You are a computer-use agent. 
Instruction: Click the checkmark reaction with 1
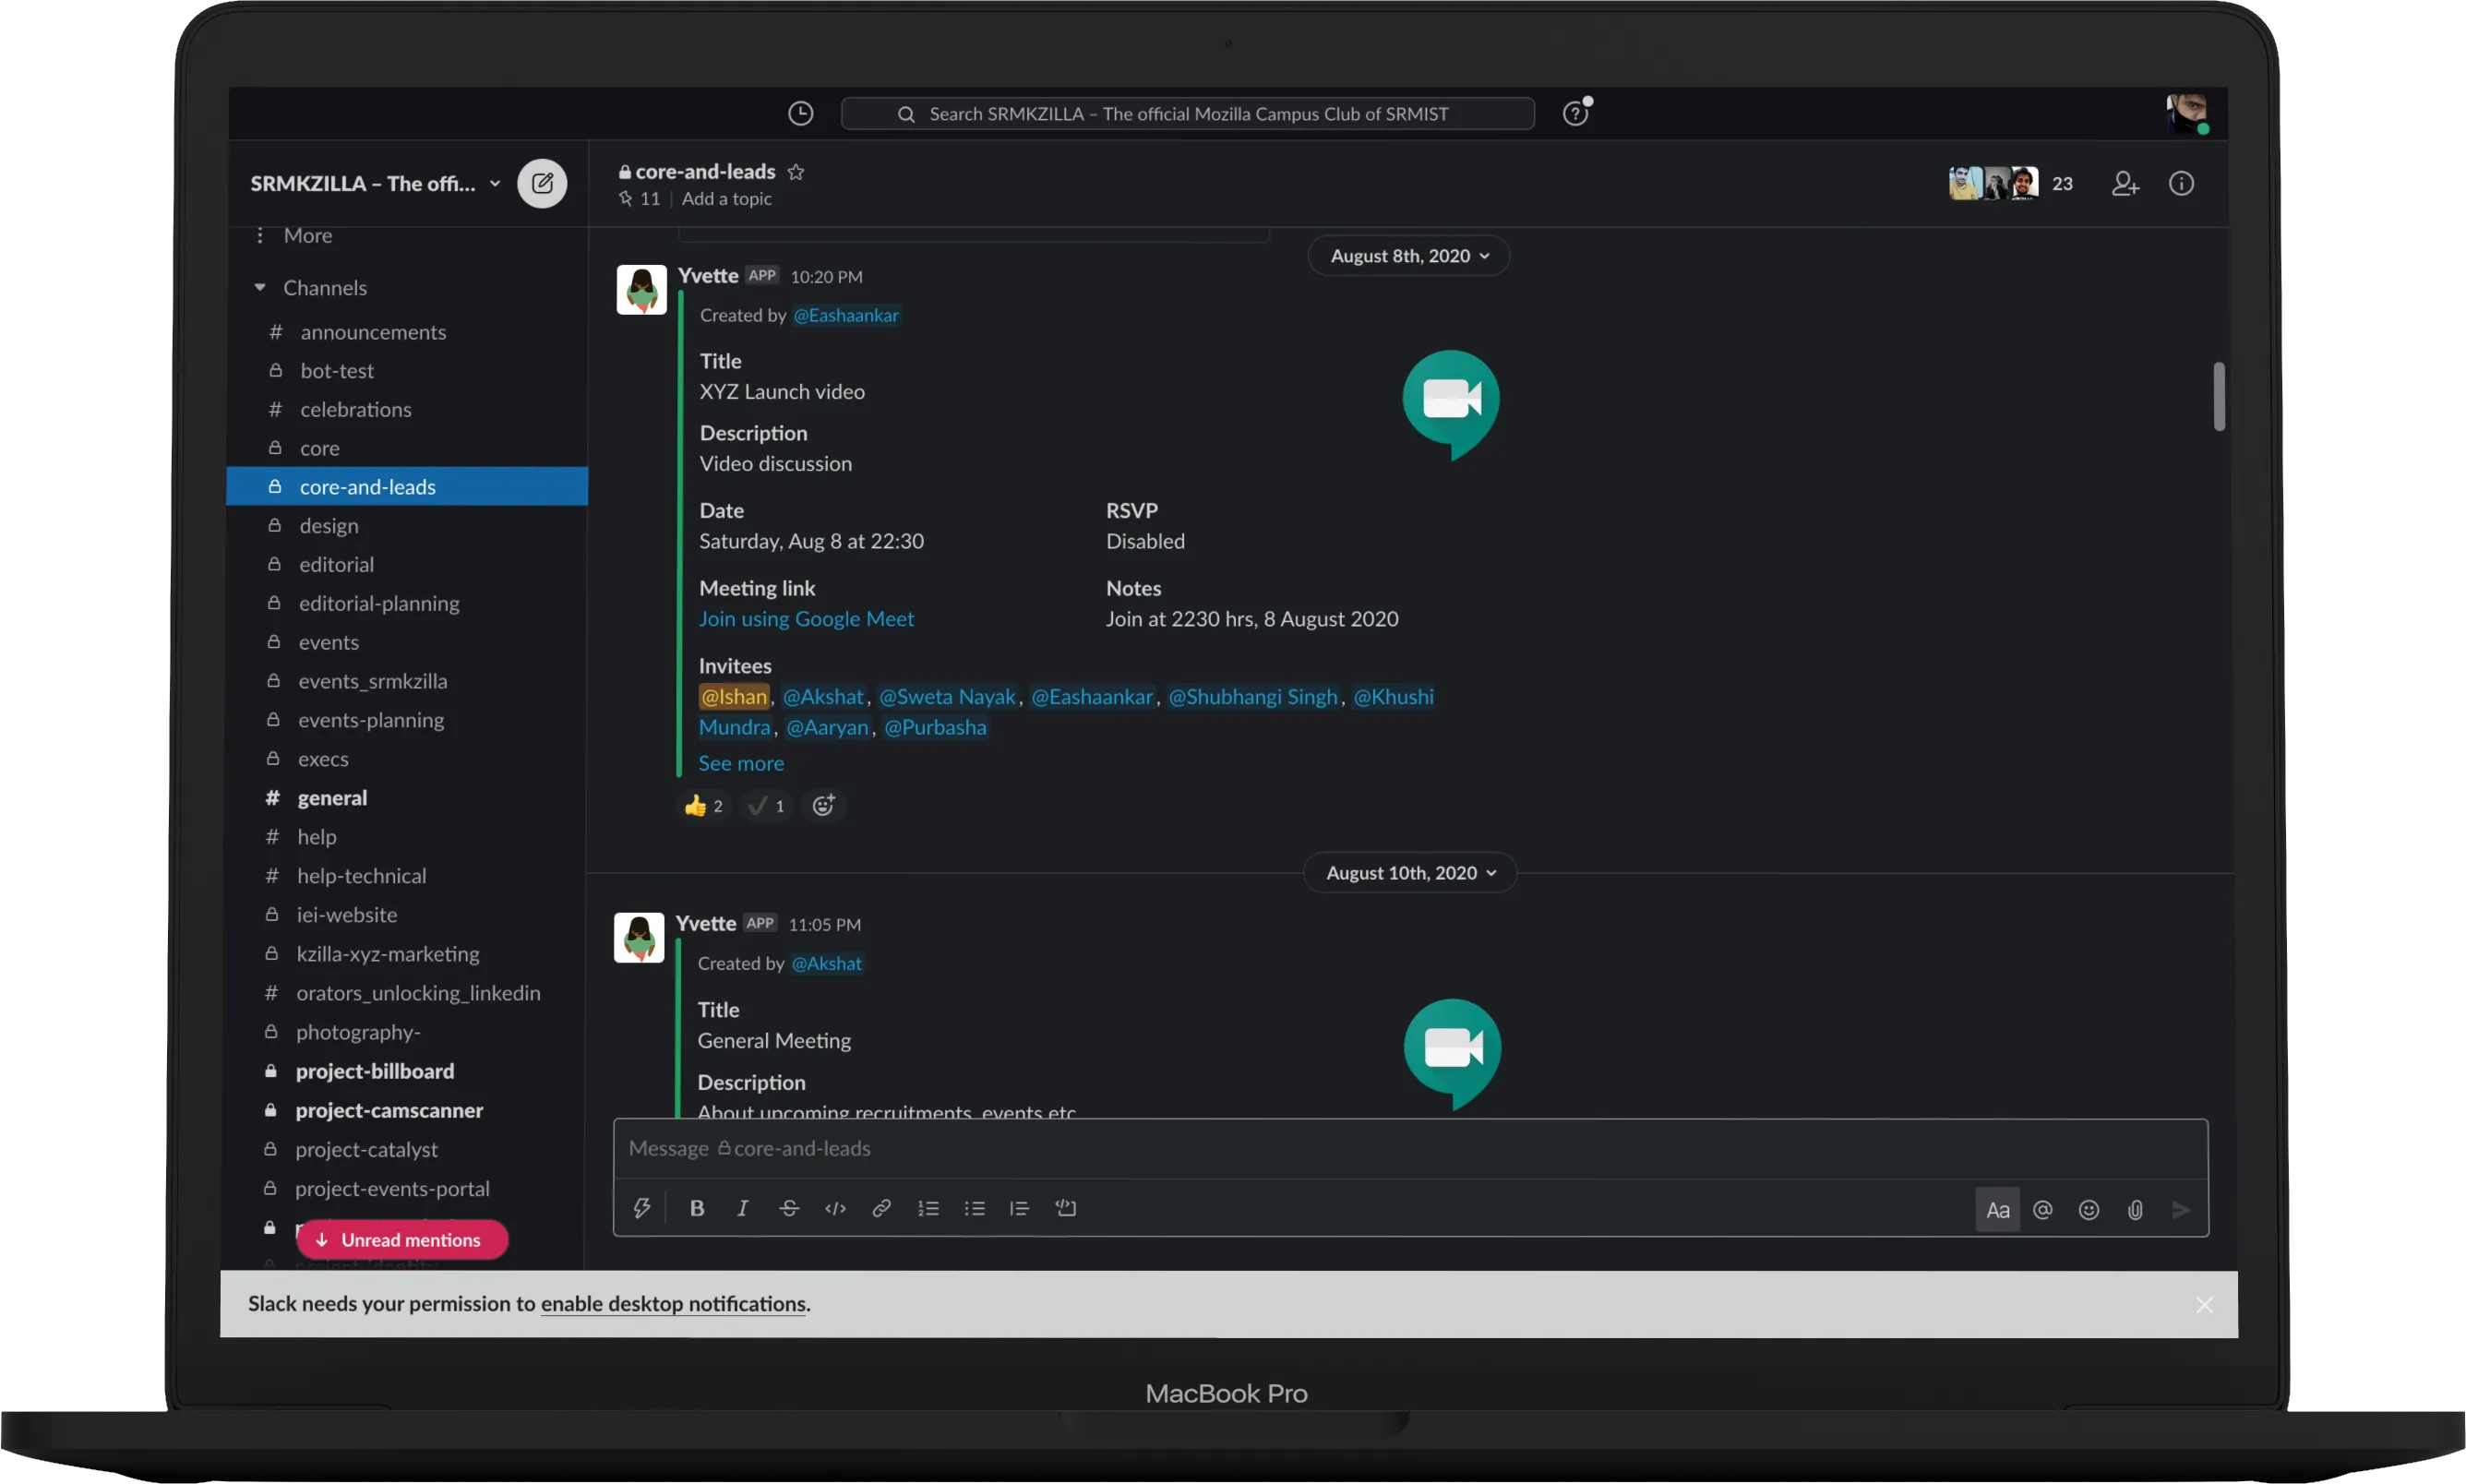[x=767, y=806]
